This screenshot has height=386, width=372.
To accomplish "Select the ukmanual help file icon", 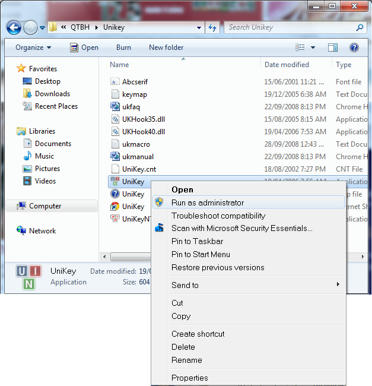I will (x=115, y=156).
